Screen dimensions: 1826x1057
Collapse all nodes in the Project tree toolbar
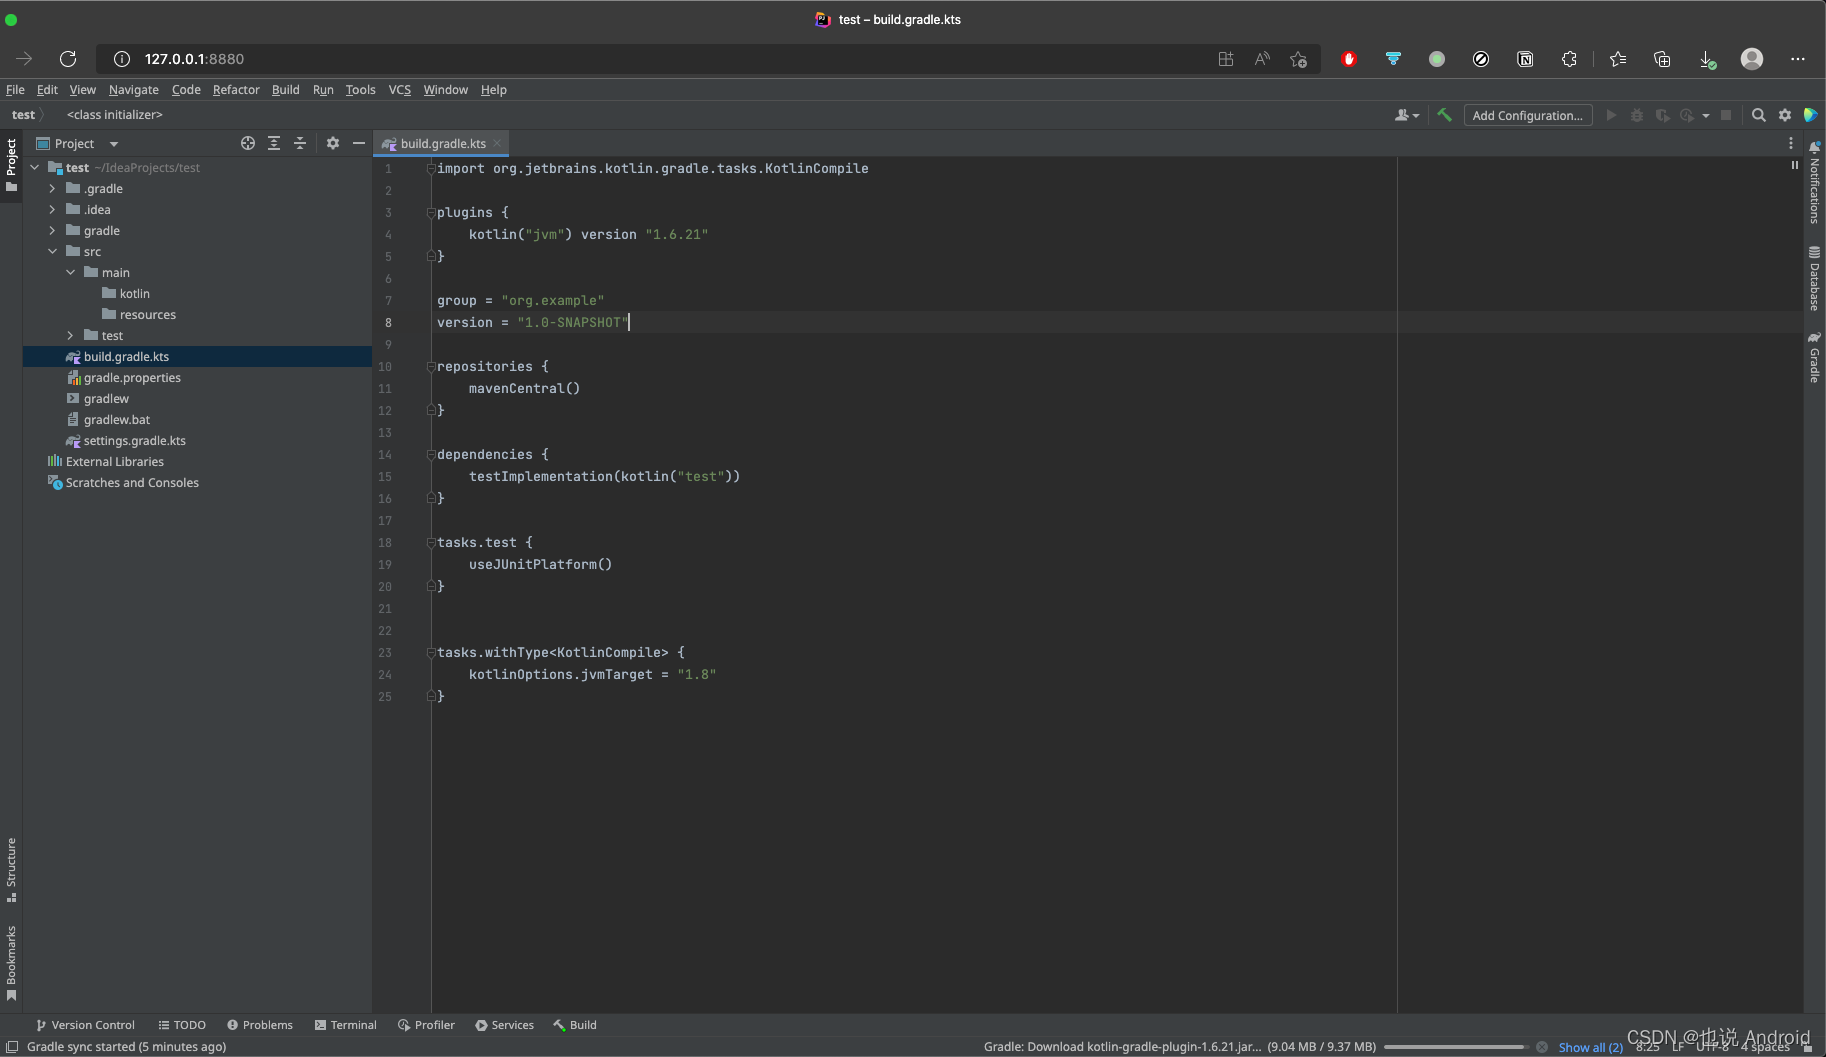point(300,143)
